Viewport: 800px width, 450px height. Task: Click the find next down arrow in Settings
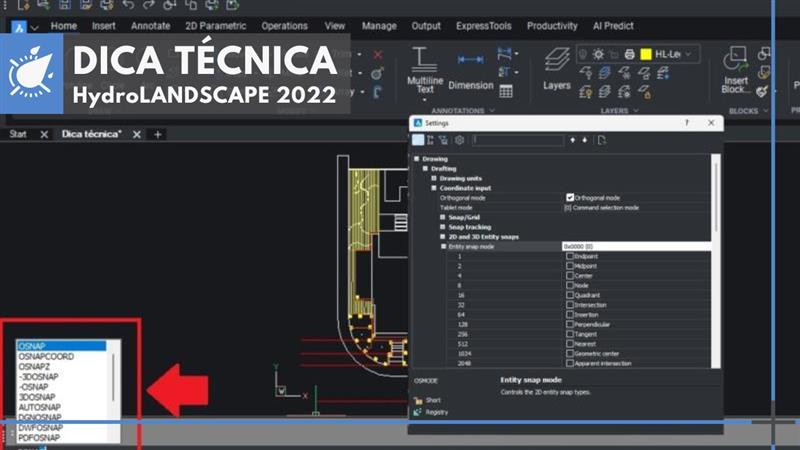pyautogui.click(x=585, y=140)
